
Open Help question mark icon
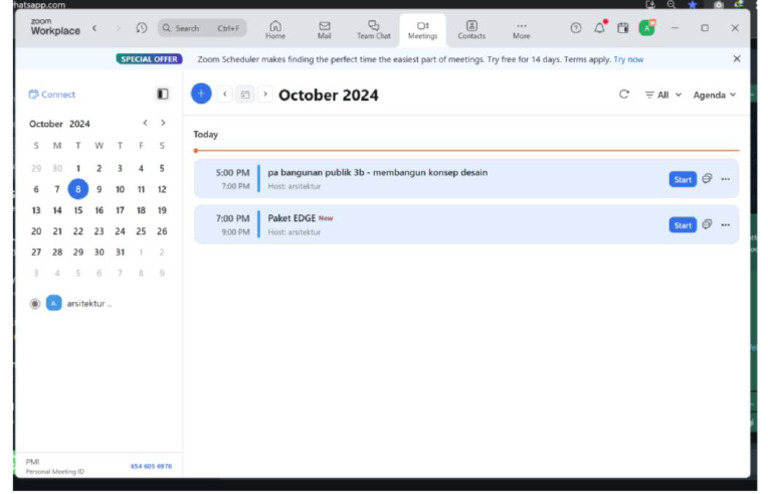(x=576, y=28)
